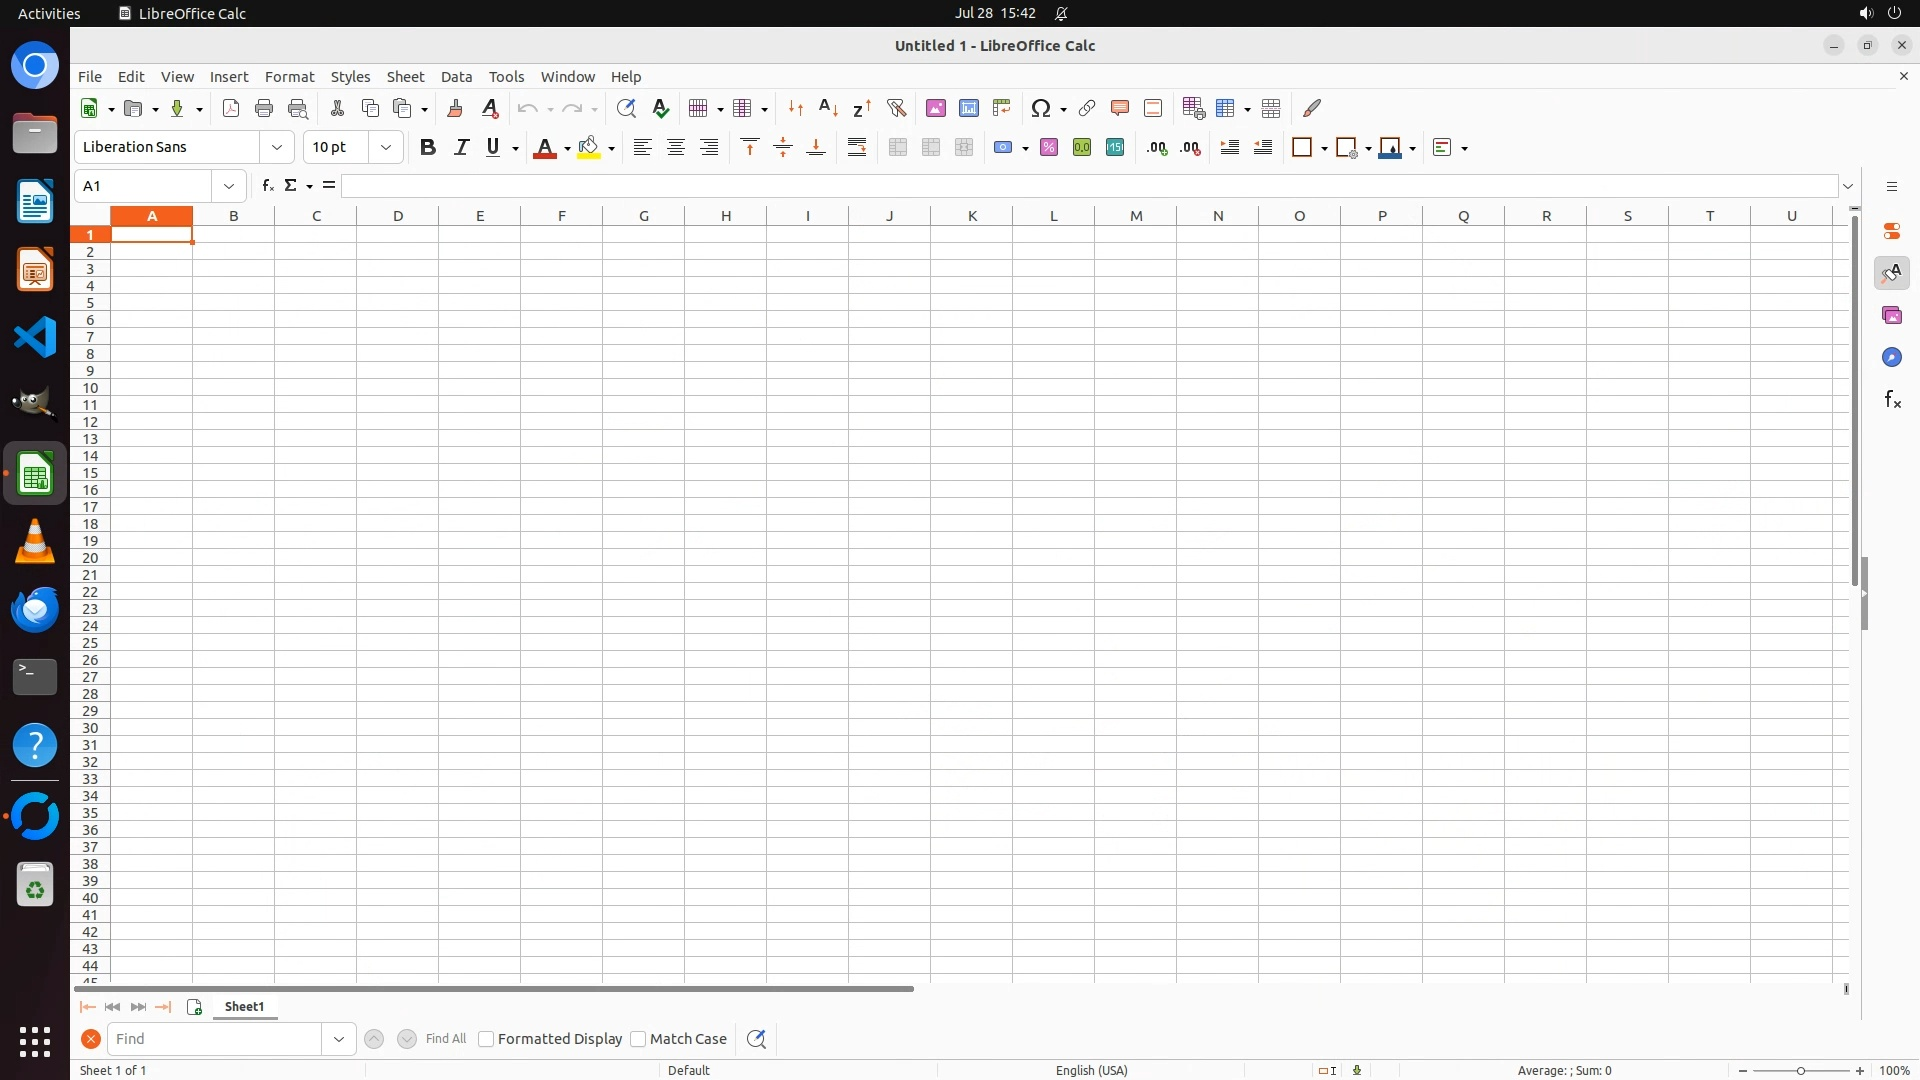1920x1080 pixels.
Task: Open the Data menu
Action: [x=456, y=77]
